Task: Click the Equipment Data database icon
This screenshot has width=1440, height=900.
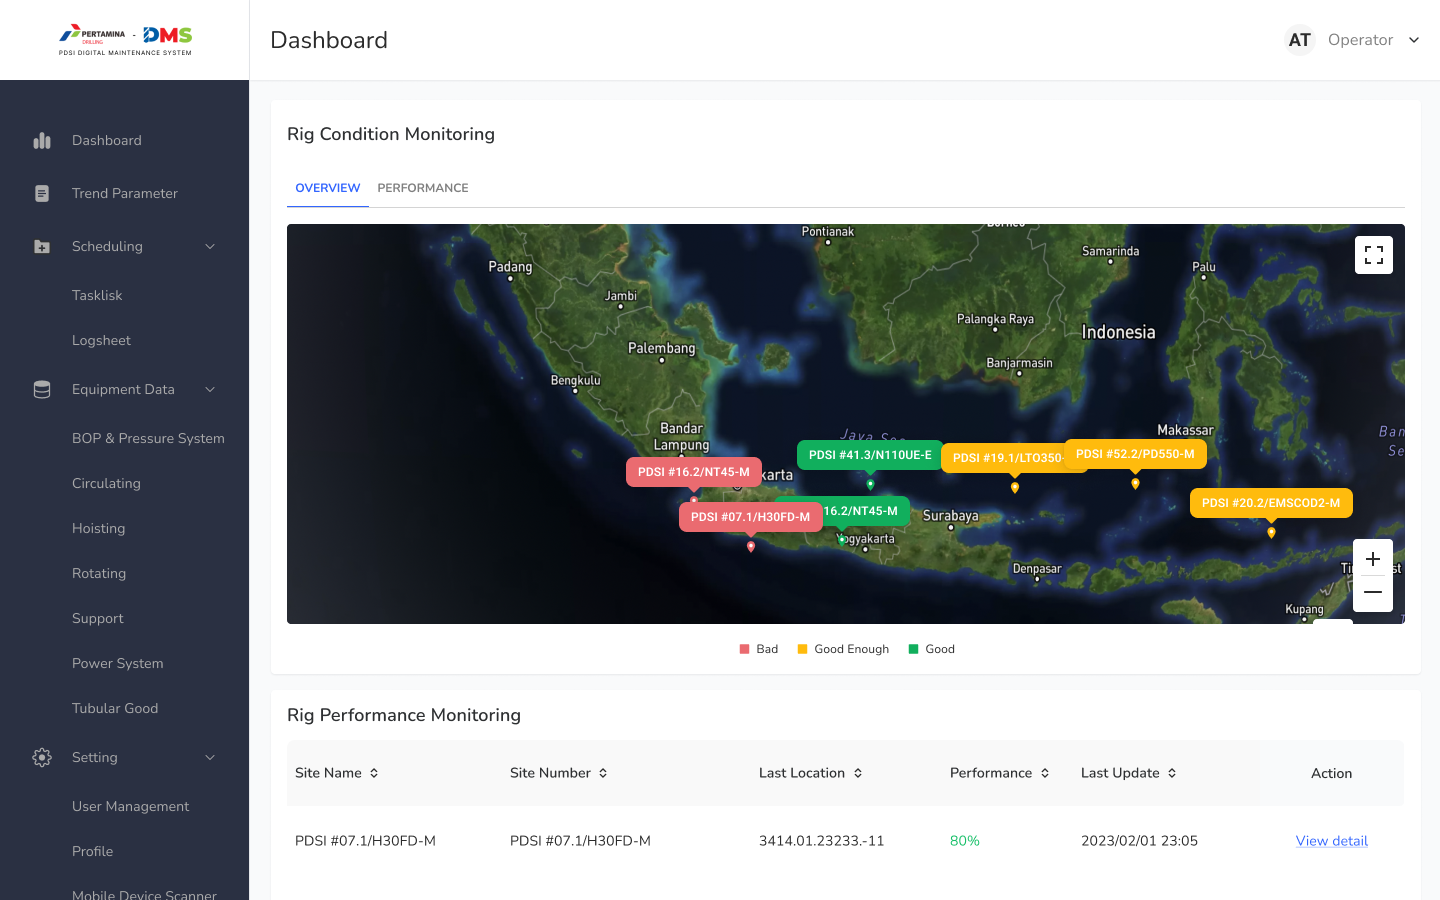Action: click(x=41, y=389)
